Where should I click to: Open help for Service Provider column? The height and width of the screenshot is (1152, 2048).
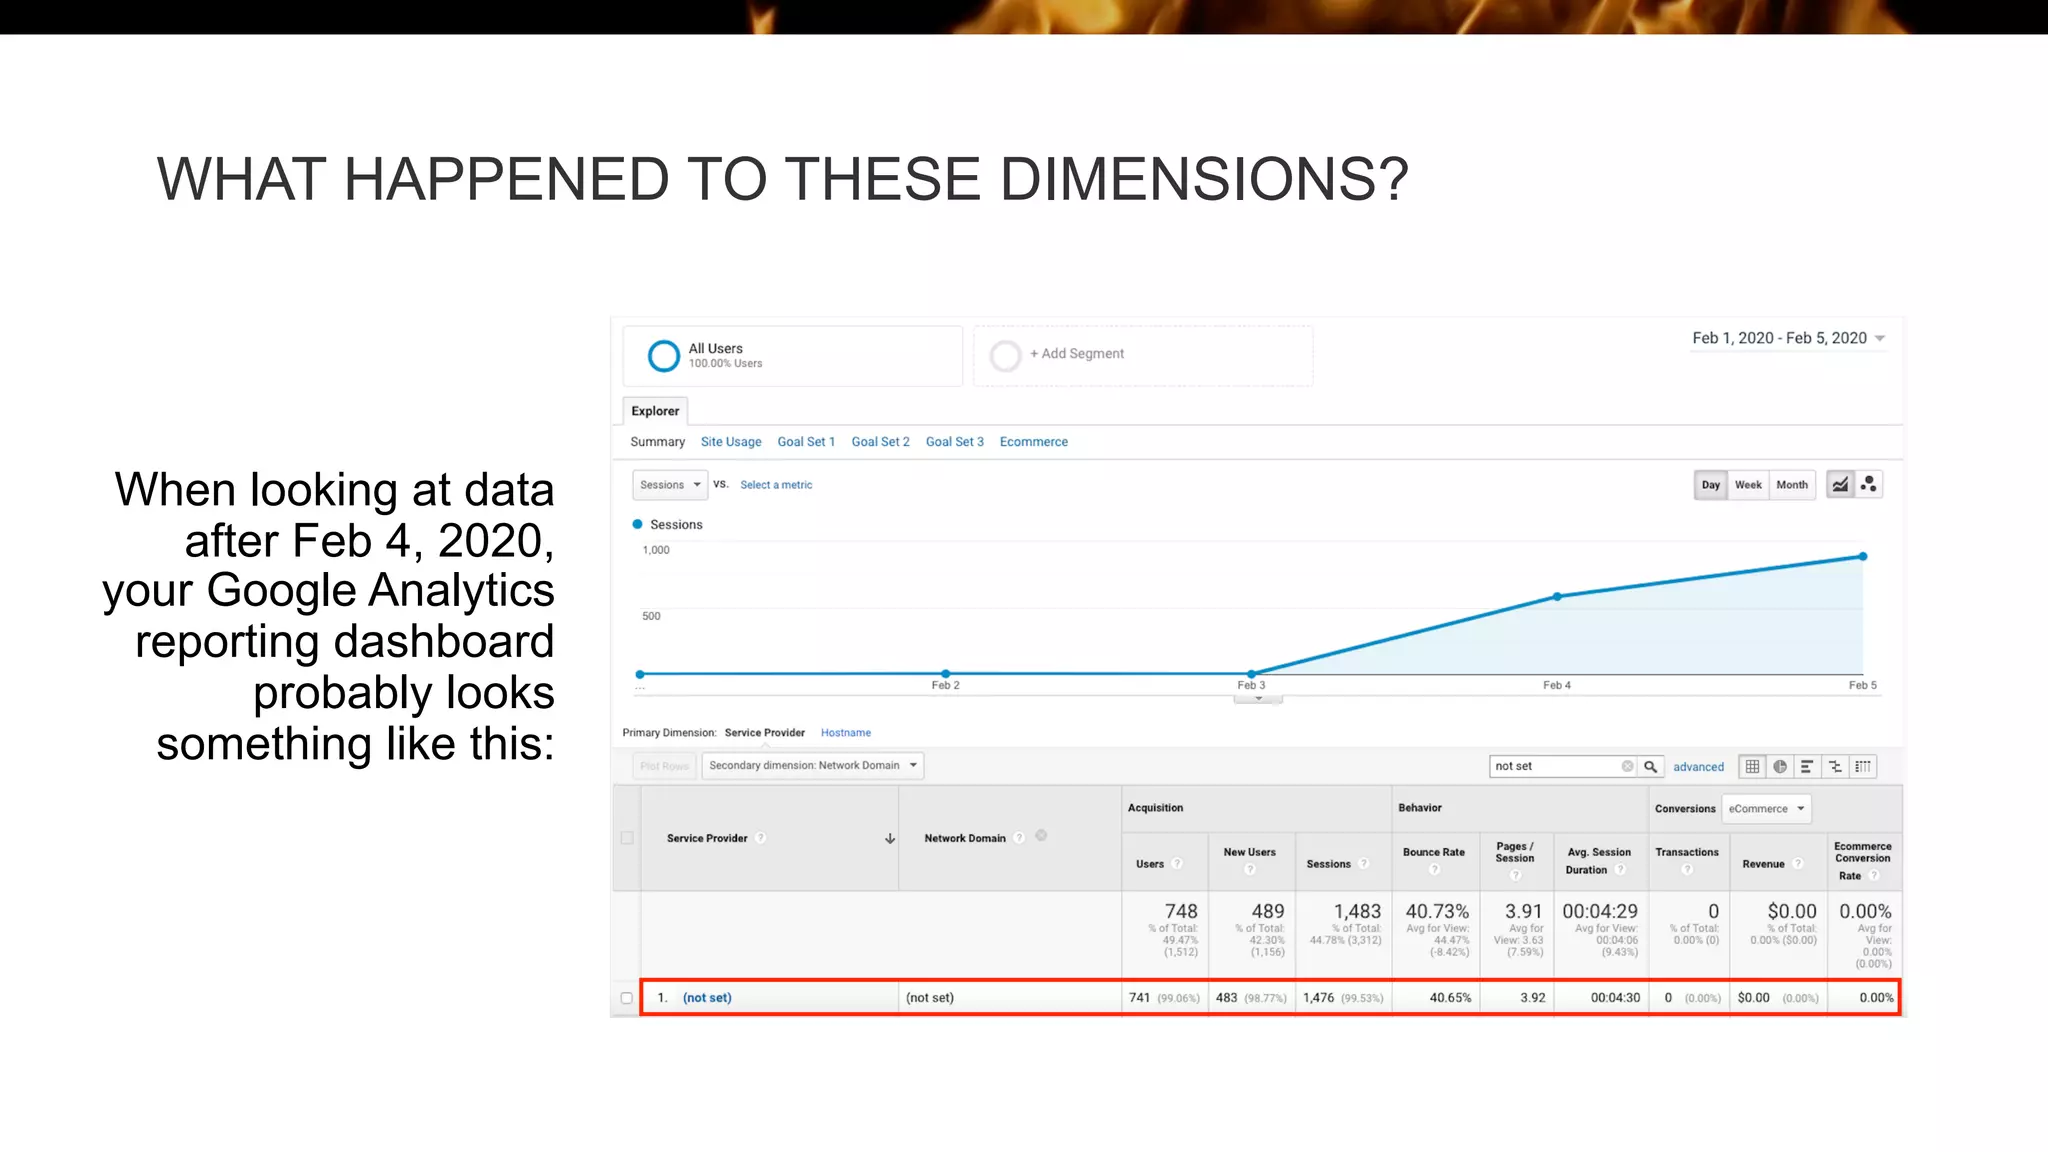coord(761,838)
